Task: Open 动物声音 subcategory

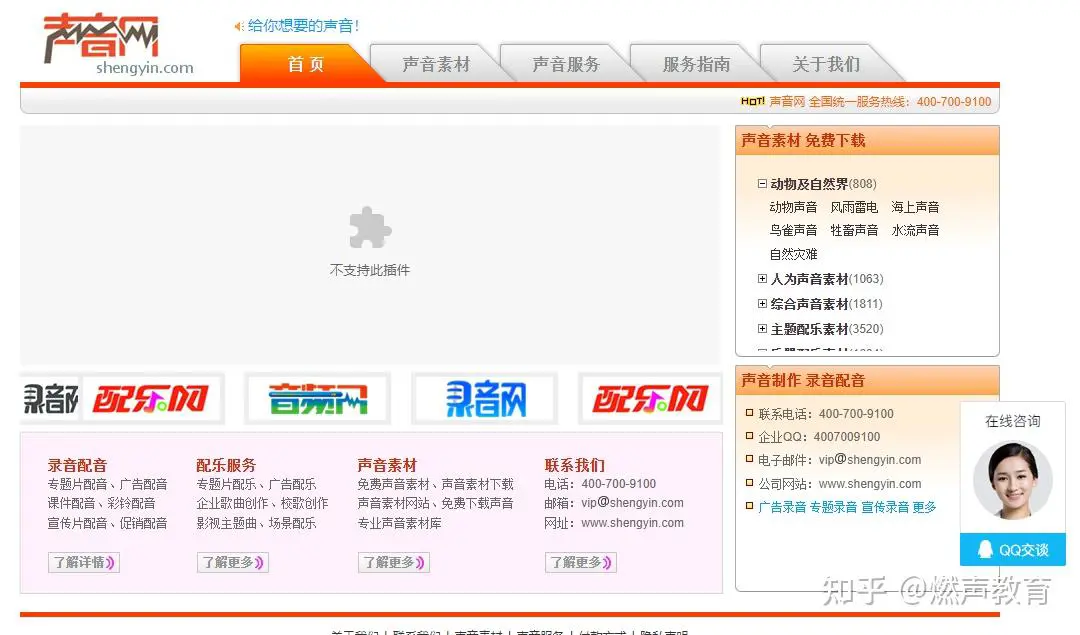Action: pos(793,207)
